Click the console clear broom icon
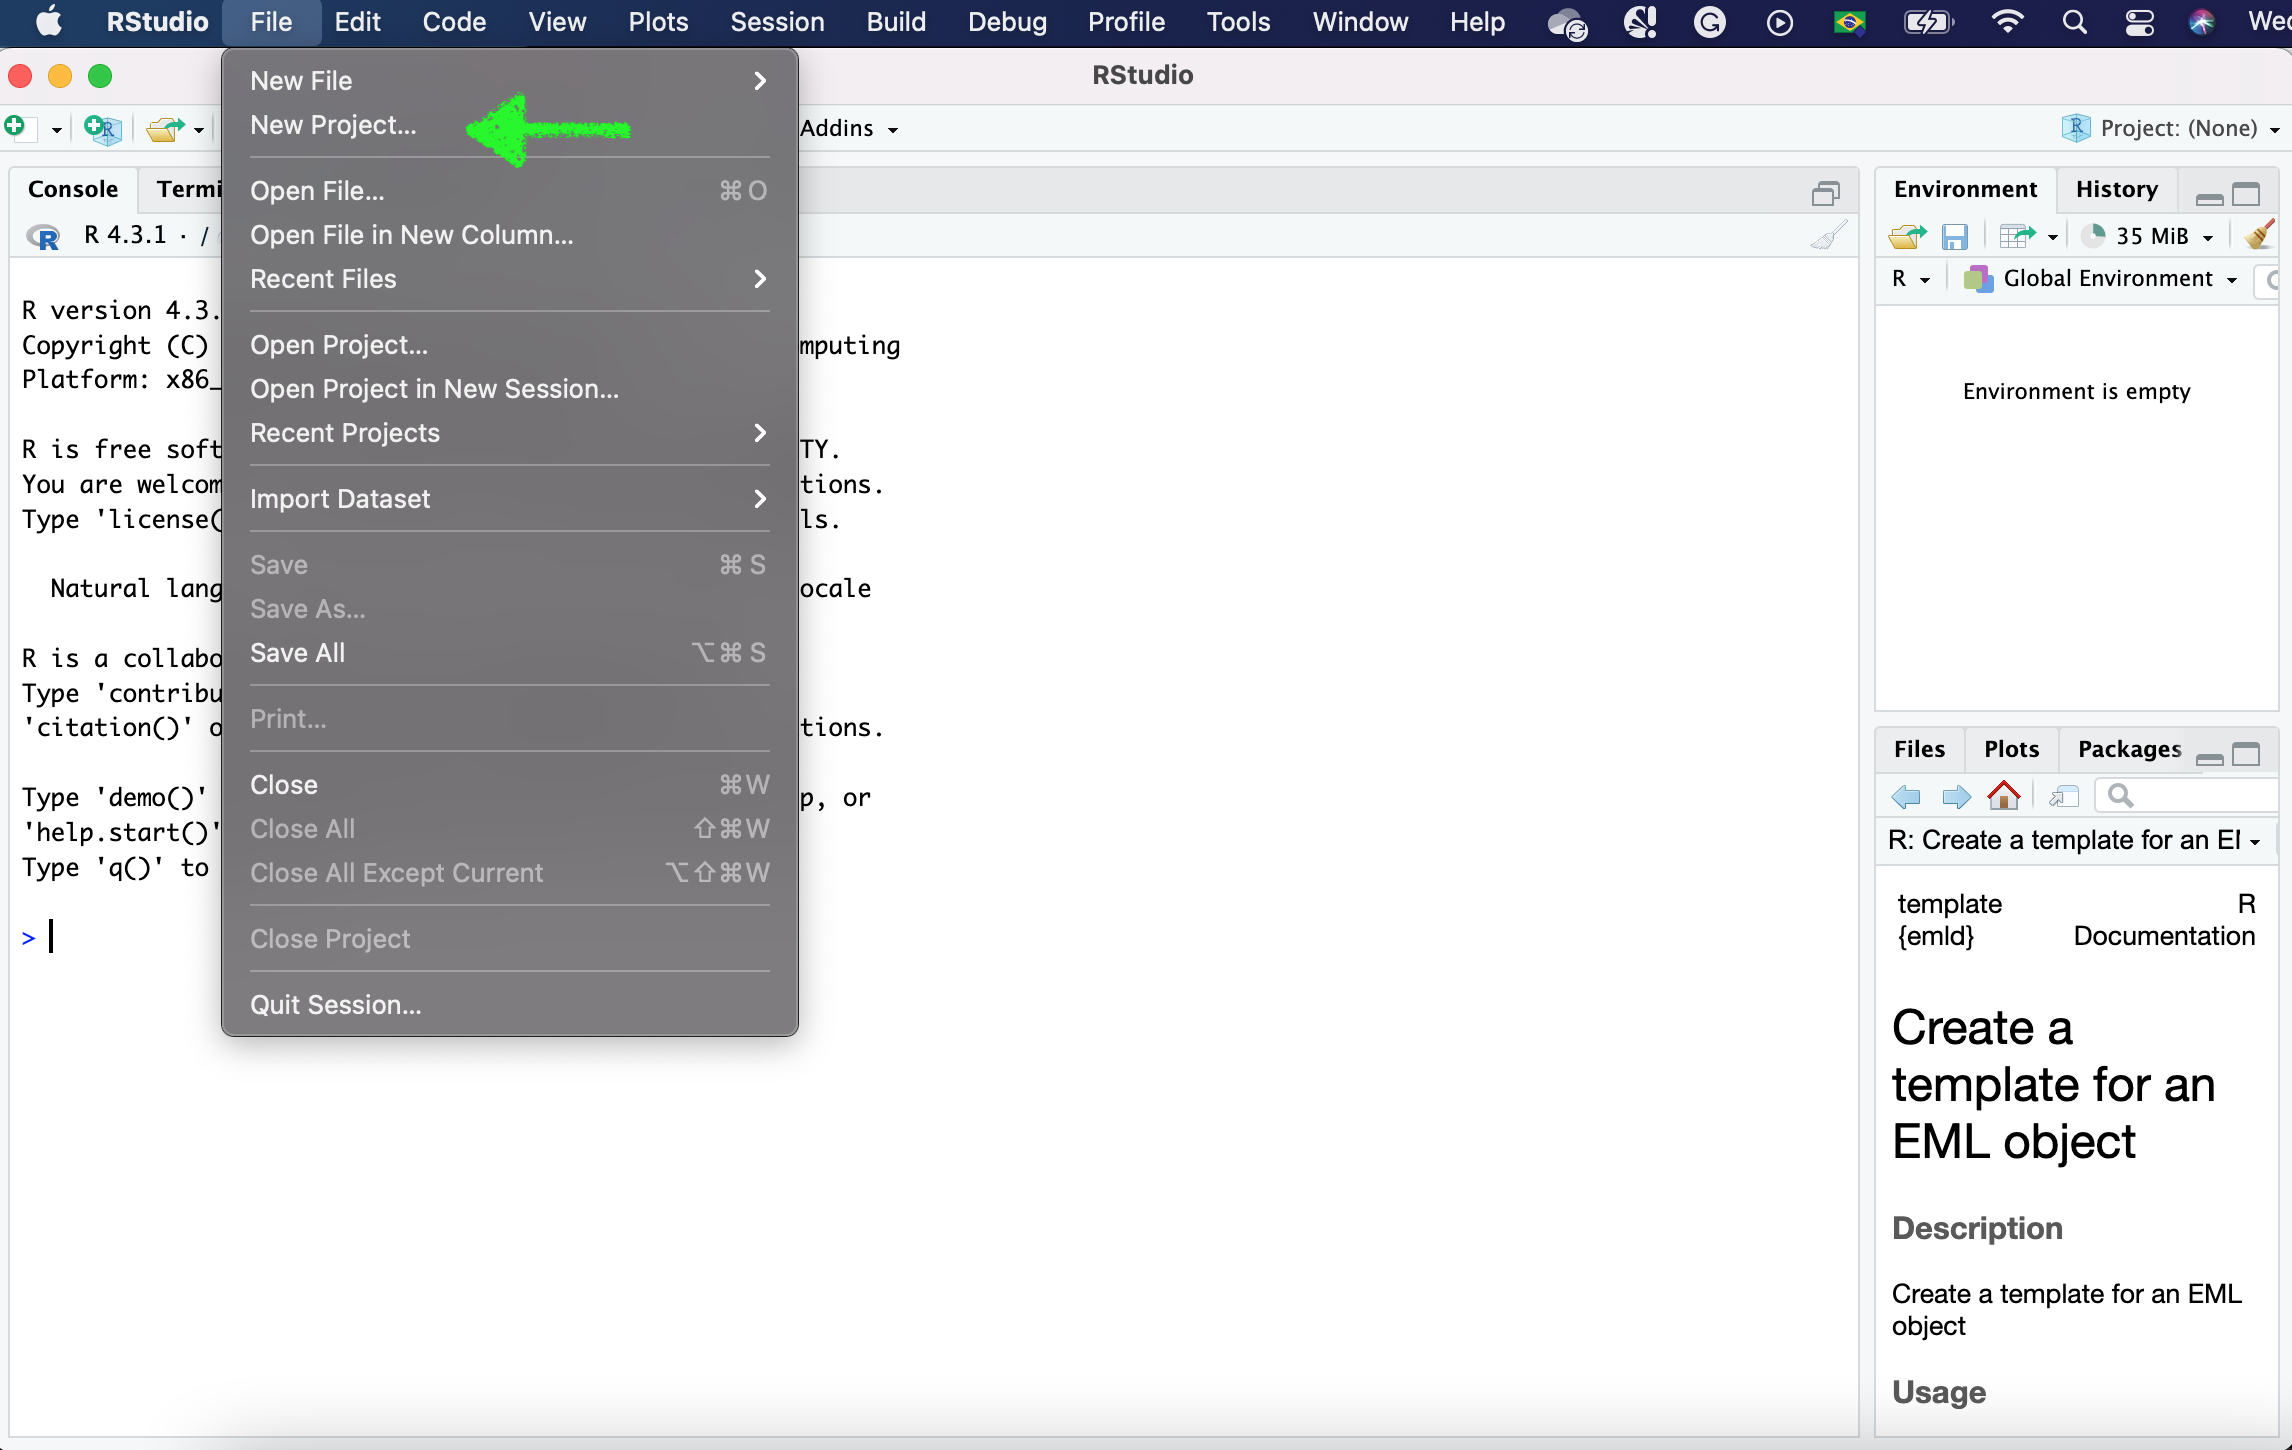The width and height of the screenshot is (2292, 1450). pos(1828,236)
